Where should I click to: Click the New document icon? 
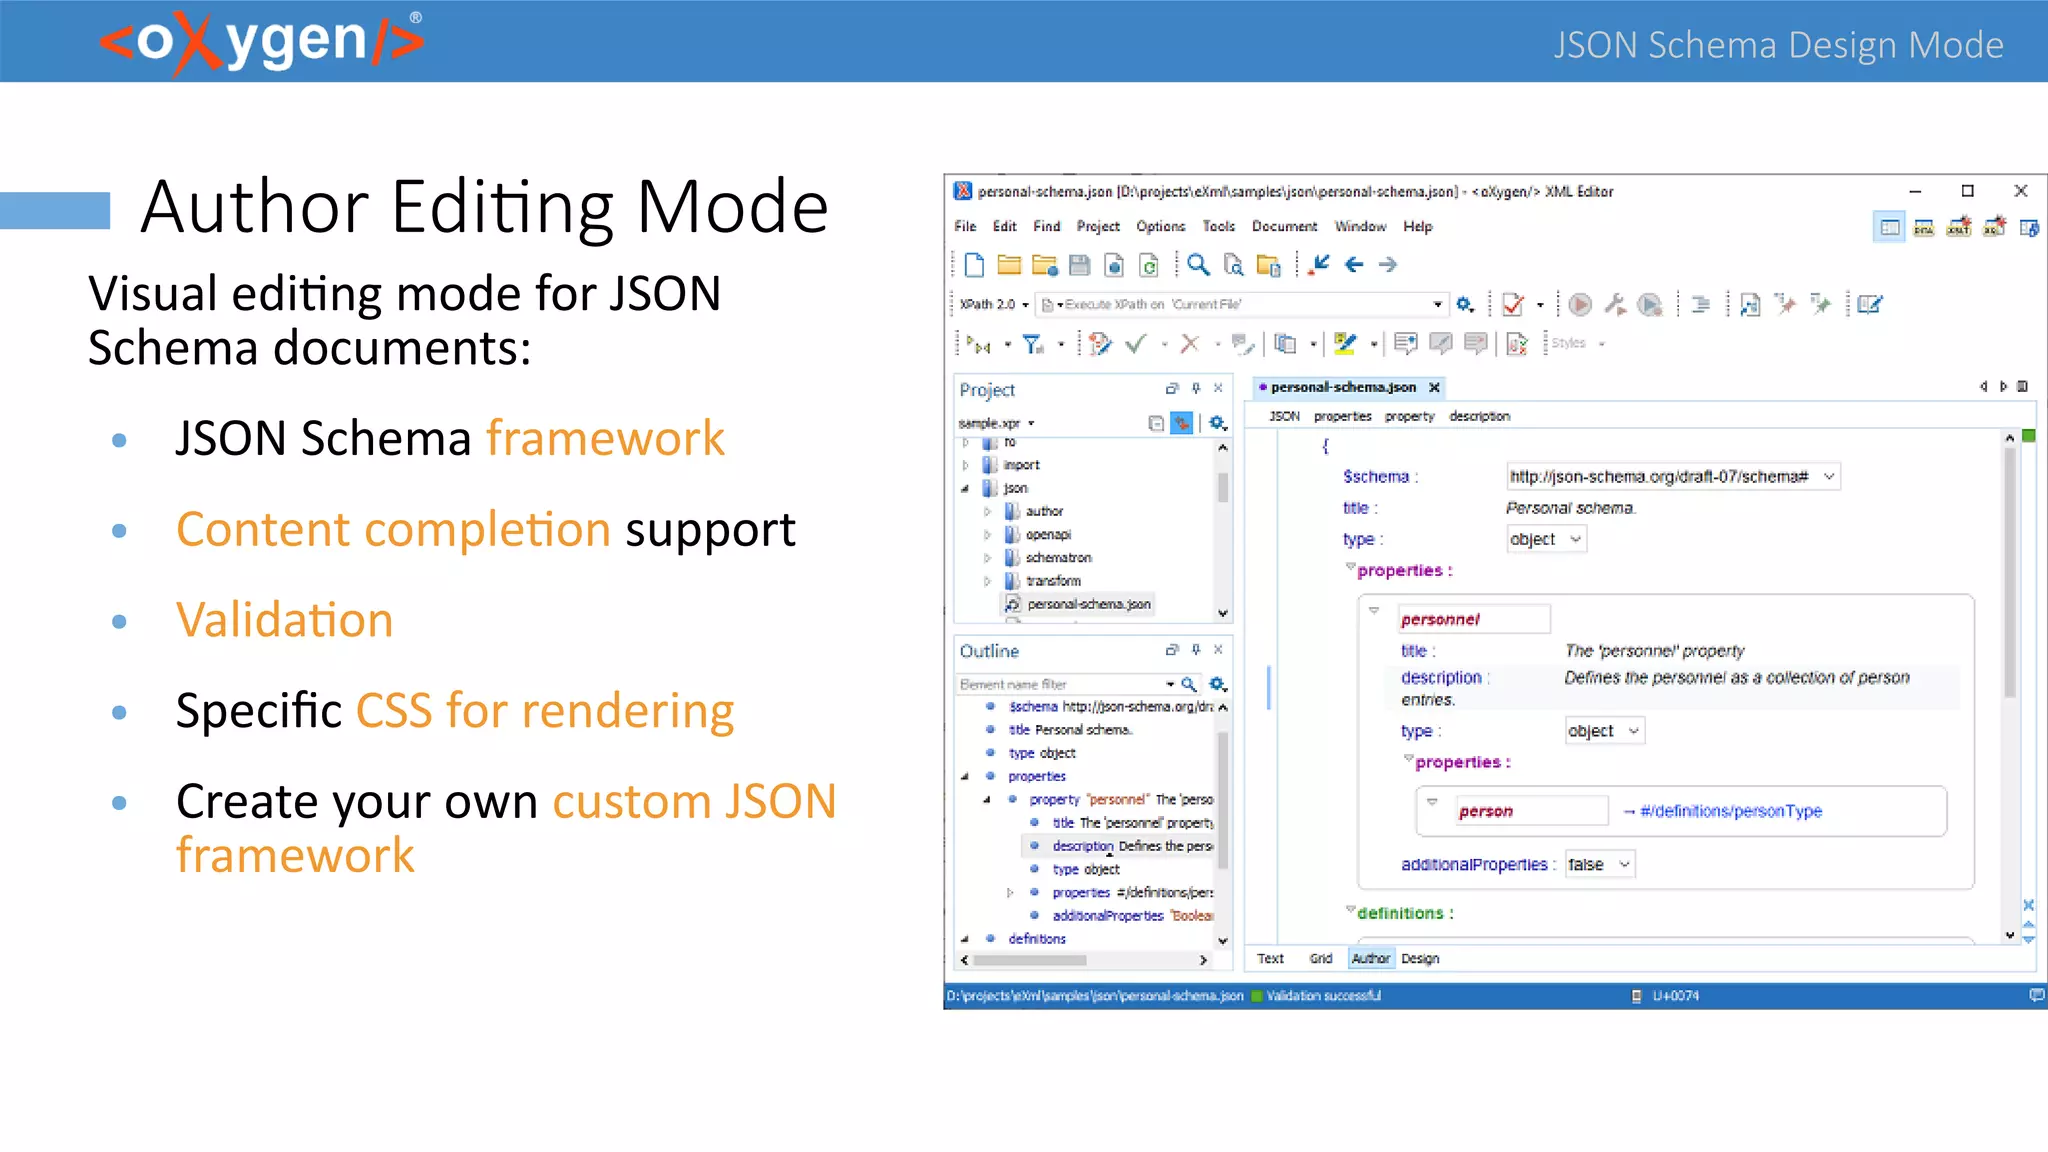974,265
